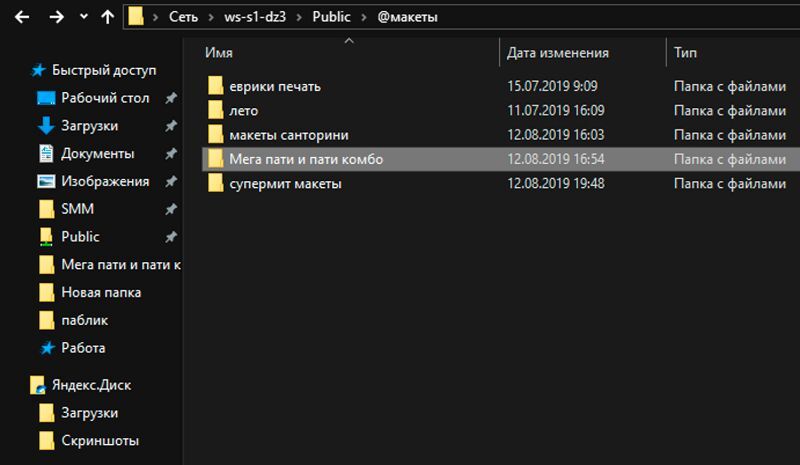Click the Загрузки download arrow icon
Image resolution: width=800 pixels, height=465 pixels.
tap(46, 126)
